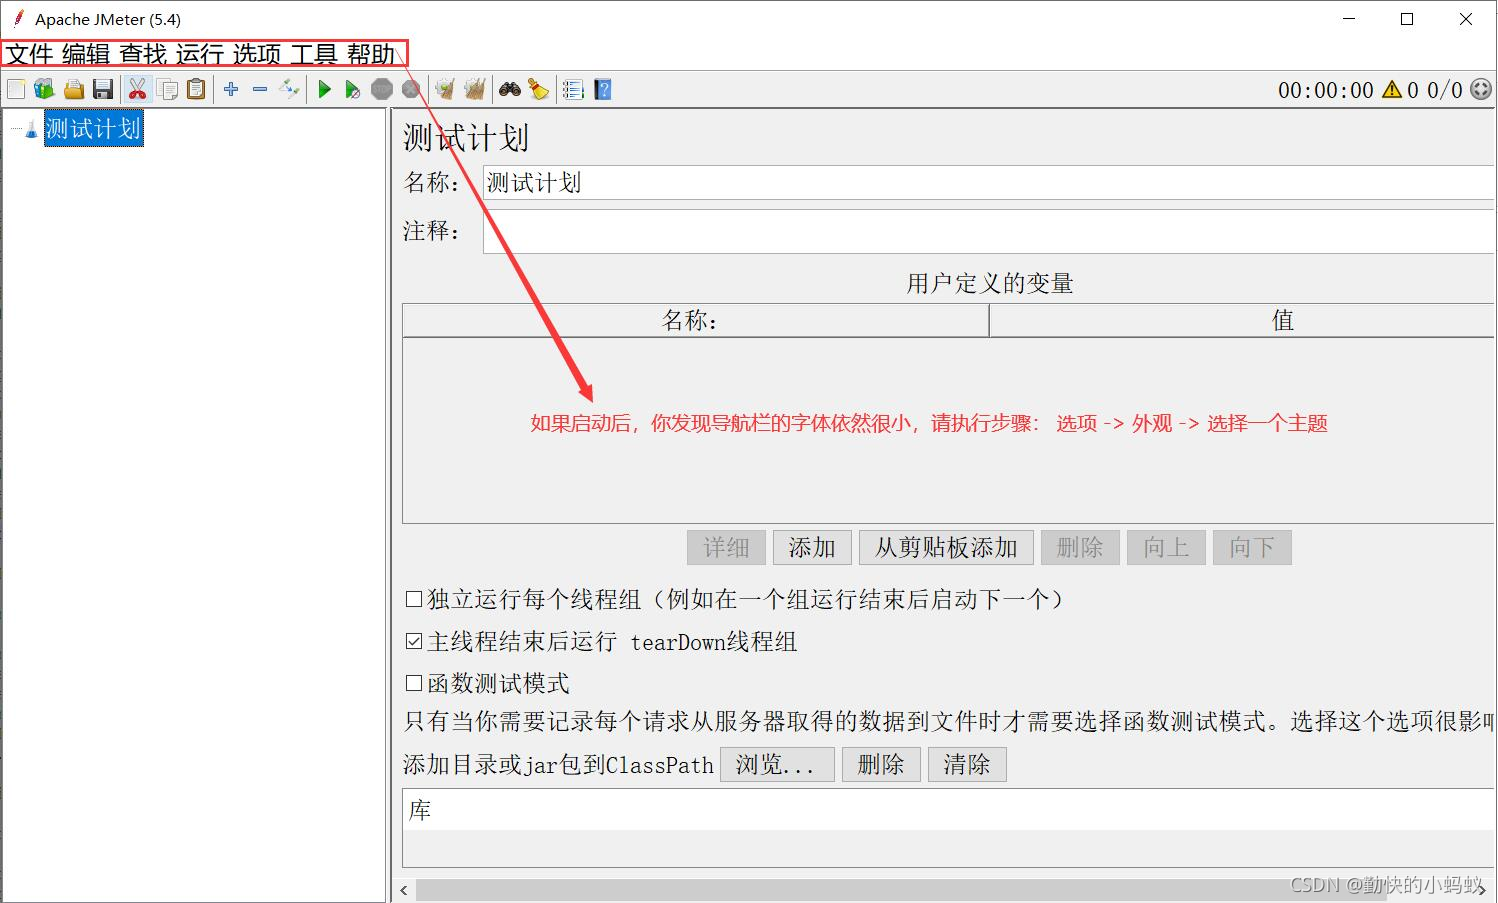The width and height of the screenshot is (1498, 903).
Task: Click the 00:00:00 elapsed time display
Action: click(1326, 90)
